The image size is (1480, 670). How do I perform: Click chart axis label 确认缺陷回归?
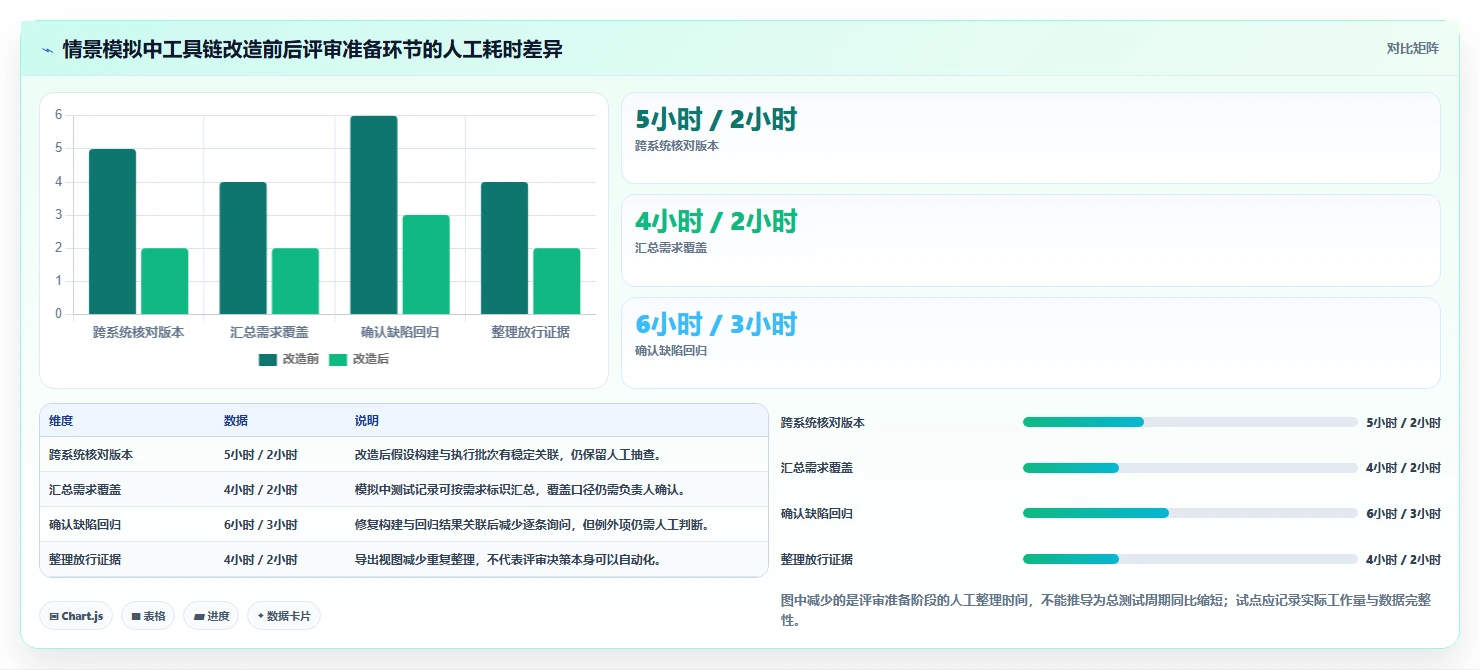400,332
